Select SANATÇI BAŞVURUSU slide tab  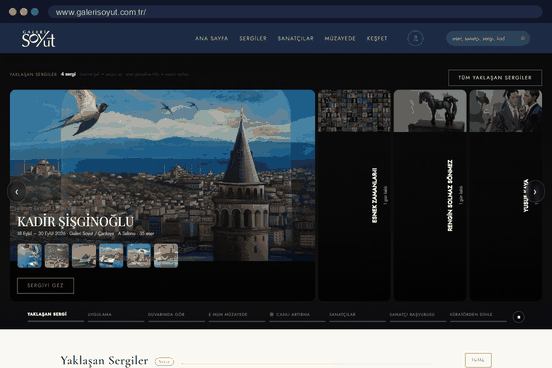[x=418, y=315]
